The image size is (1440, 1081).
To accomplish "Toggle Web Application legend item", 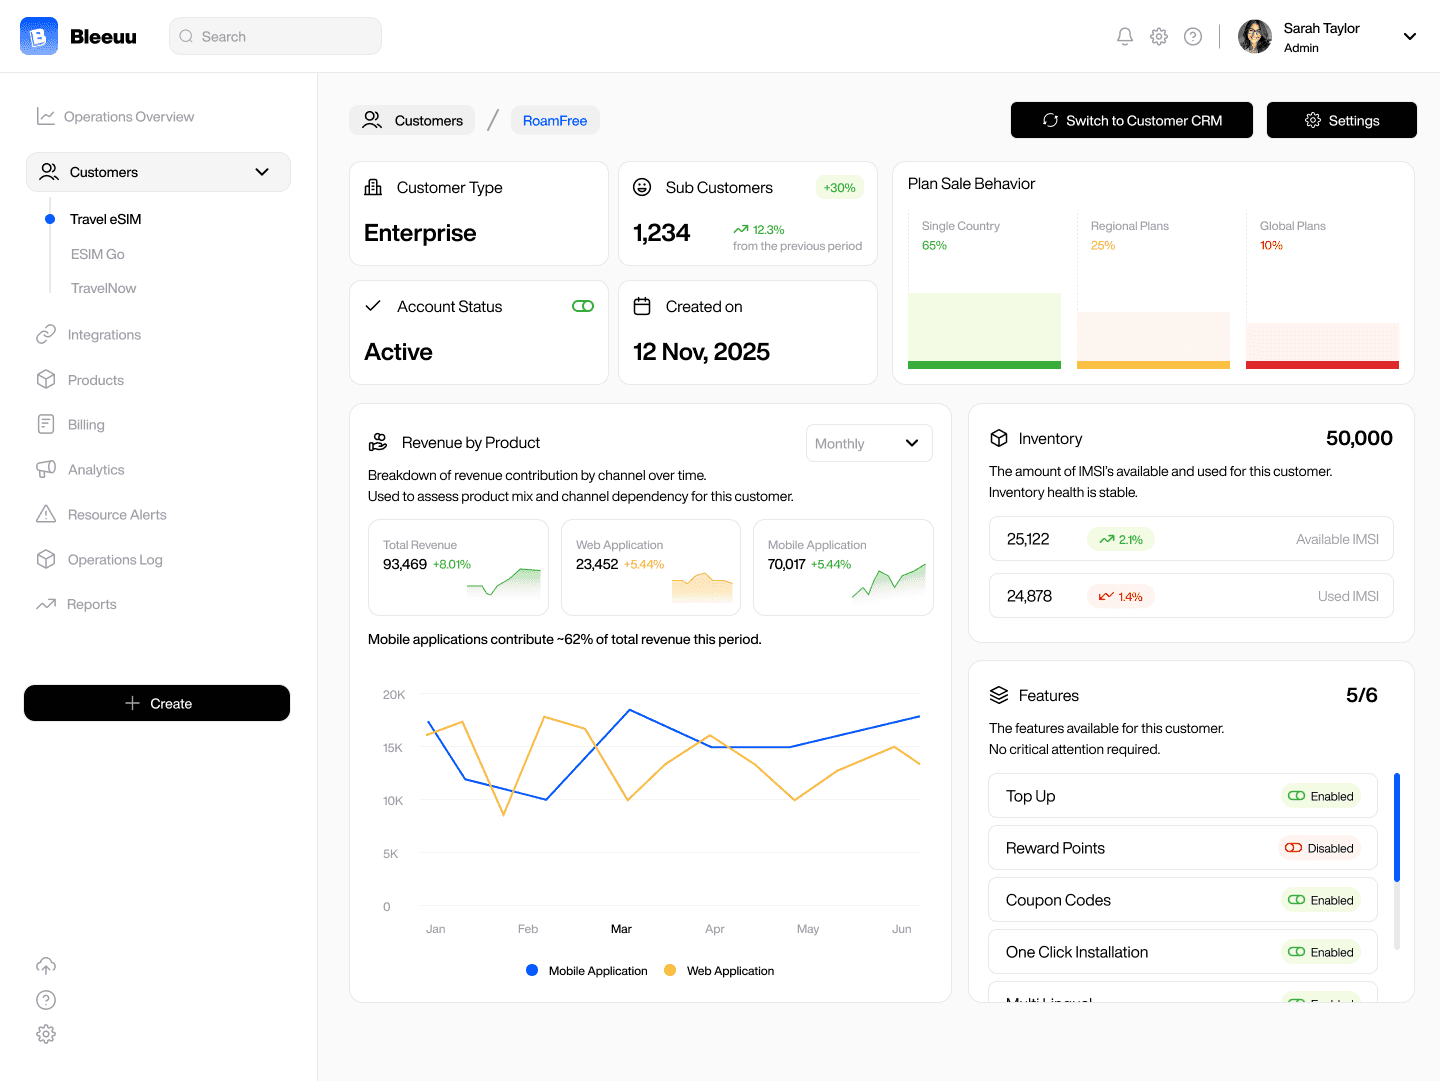I will click(719, 970).
